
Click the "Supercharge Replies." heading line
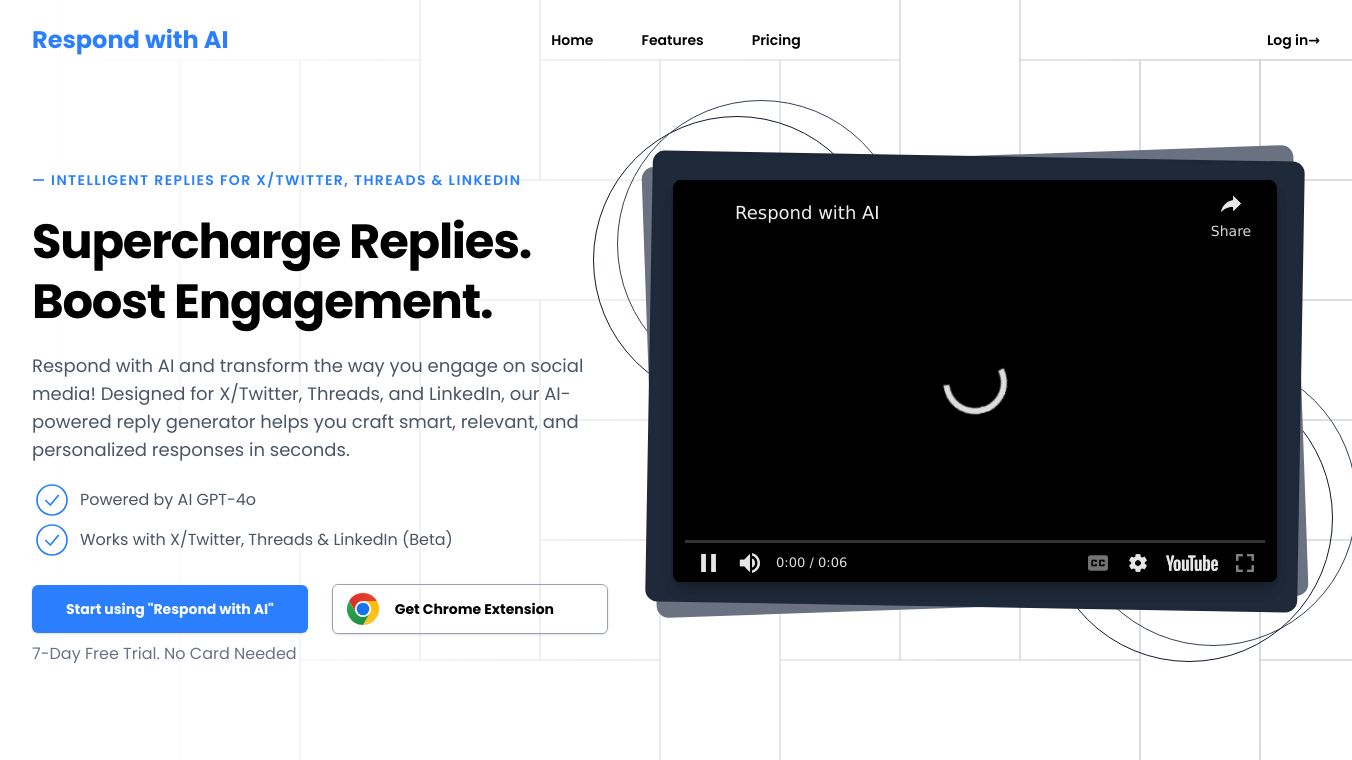(282, 242)
